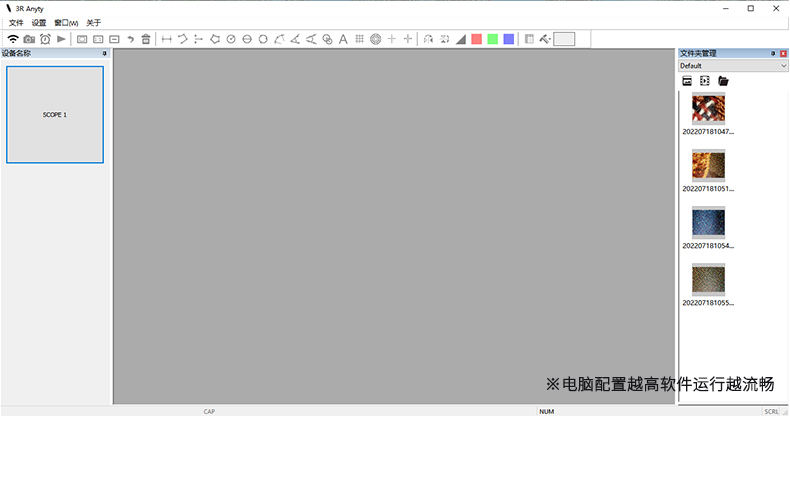Open the folder icon in file manager panel

click(723, 81)
